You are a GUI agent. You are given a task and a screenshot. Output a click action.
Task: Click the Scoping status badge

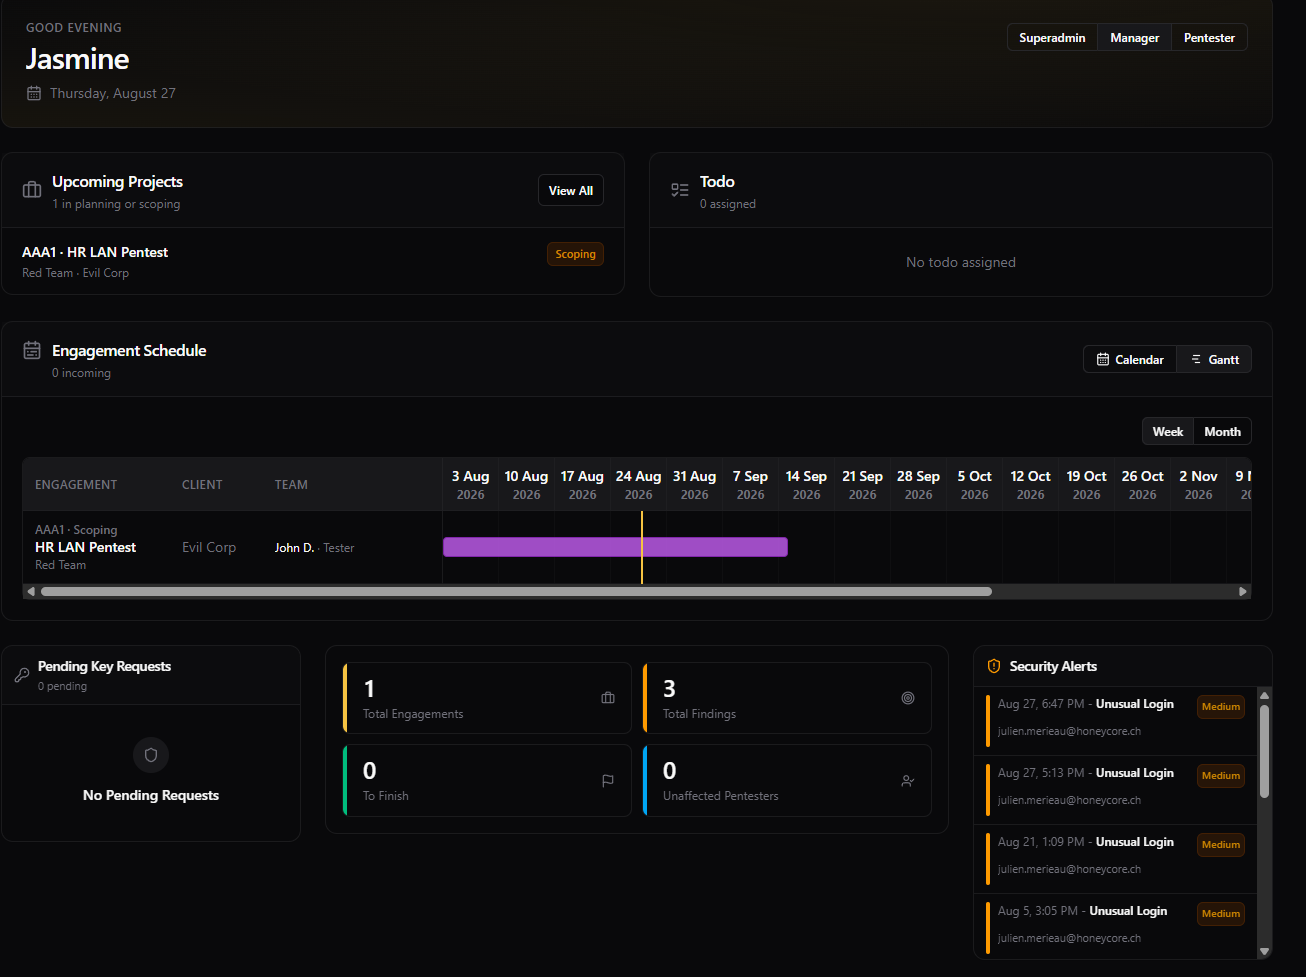pyautogui.click(x=575, y=254)
